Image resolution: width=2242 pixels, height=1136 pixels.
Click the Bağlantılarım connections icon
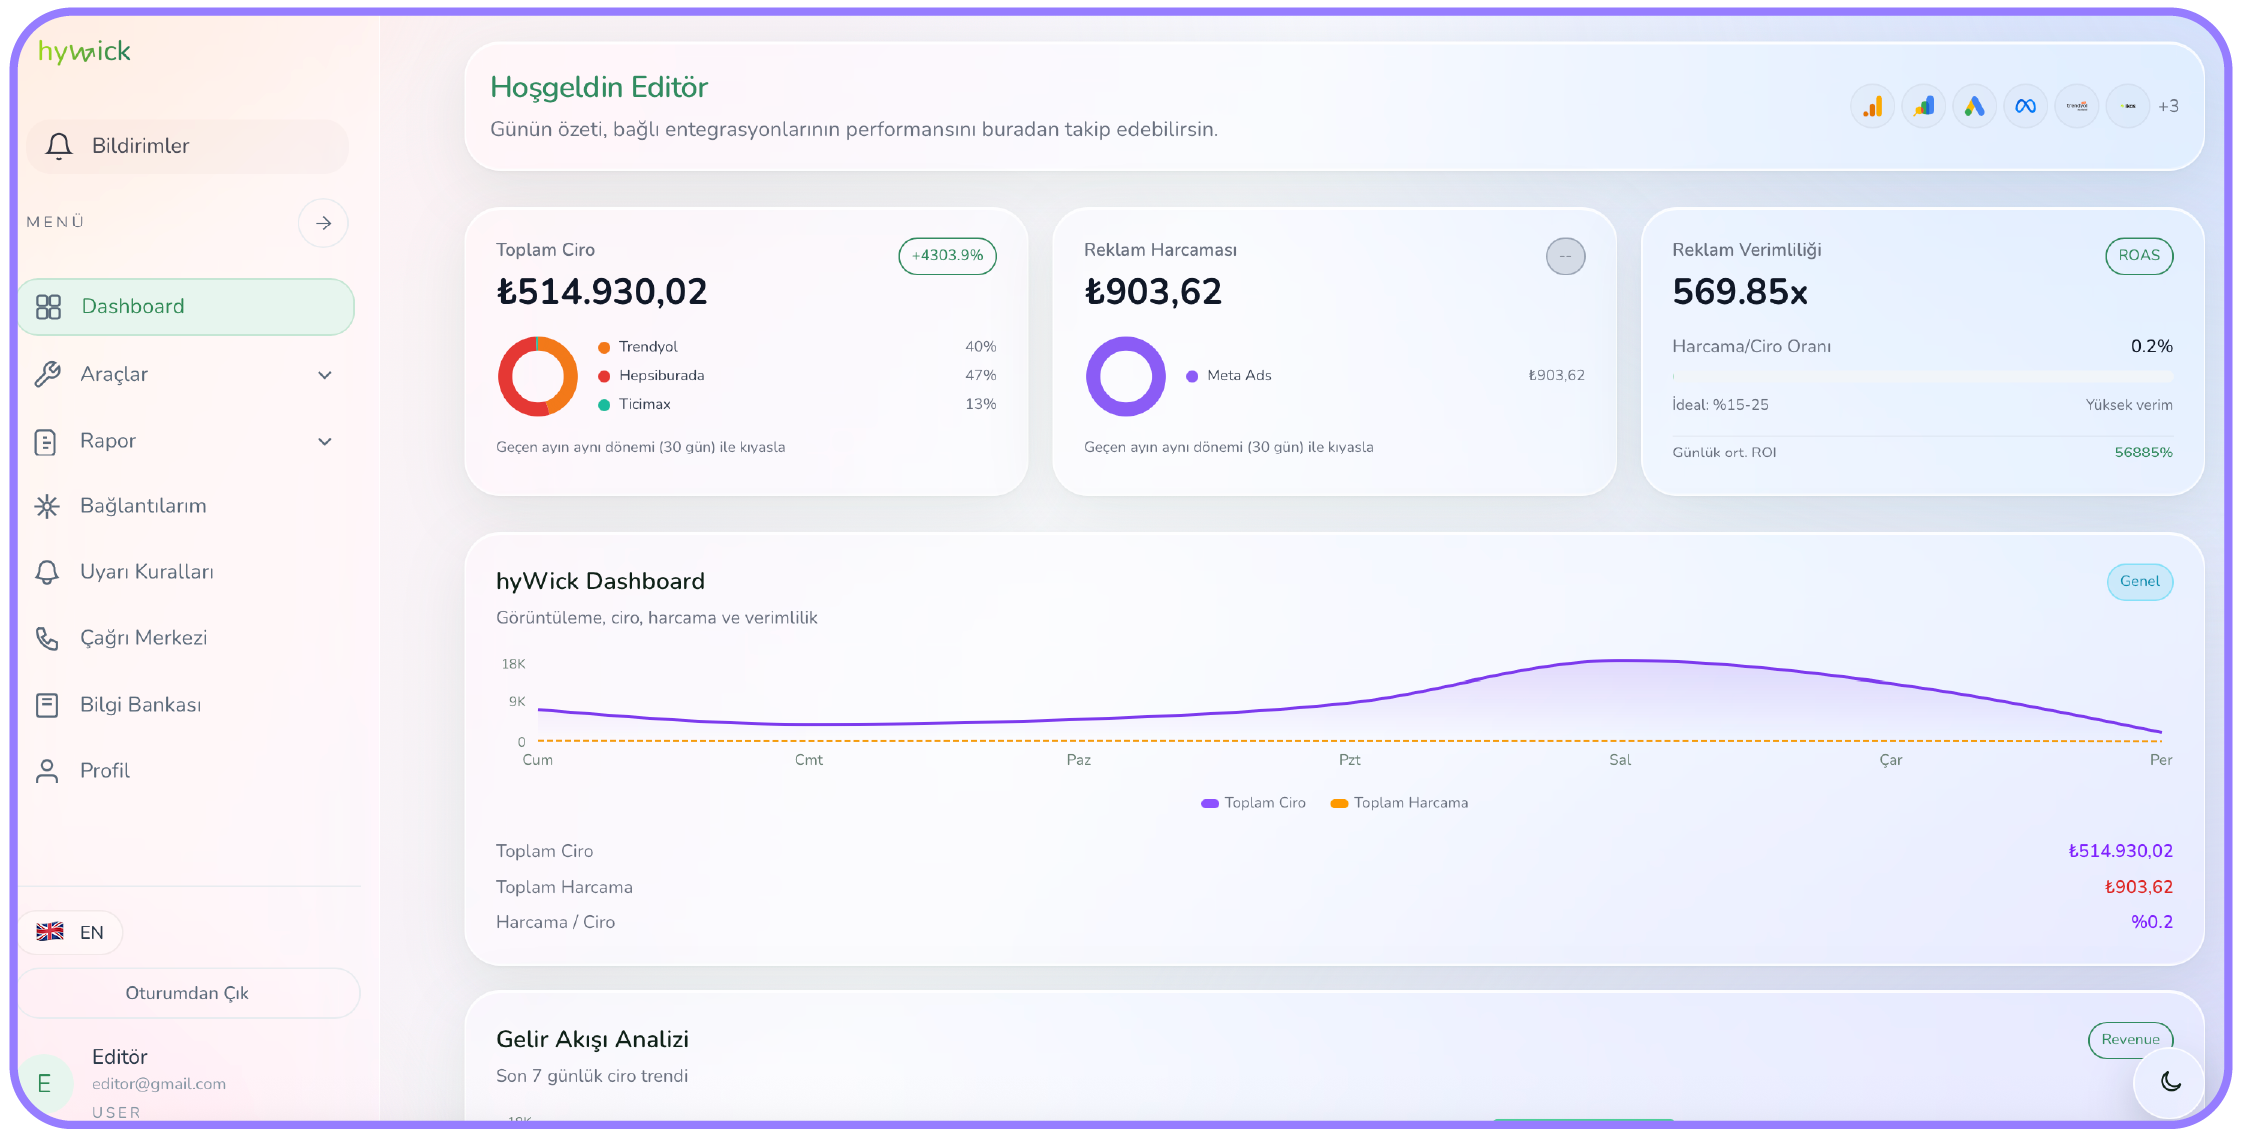pos(47,506)
